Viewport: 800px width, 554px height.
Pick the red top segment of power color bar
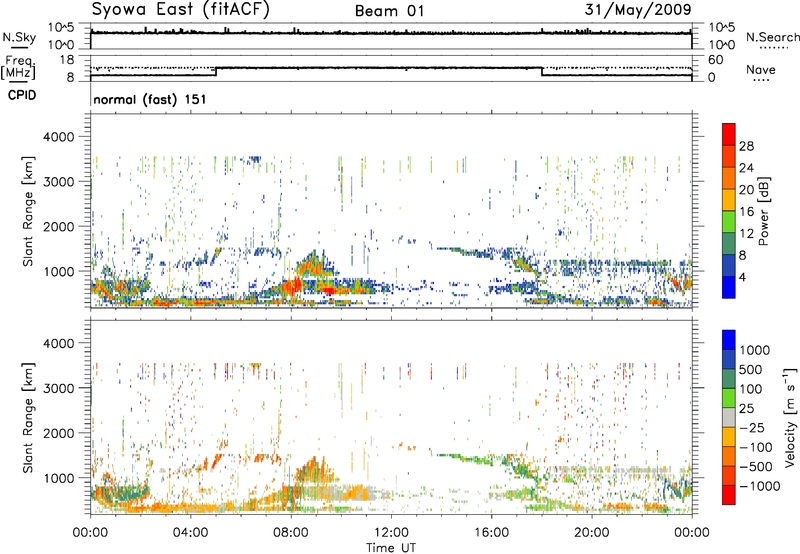pos(729,134)
